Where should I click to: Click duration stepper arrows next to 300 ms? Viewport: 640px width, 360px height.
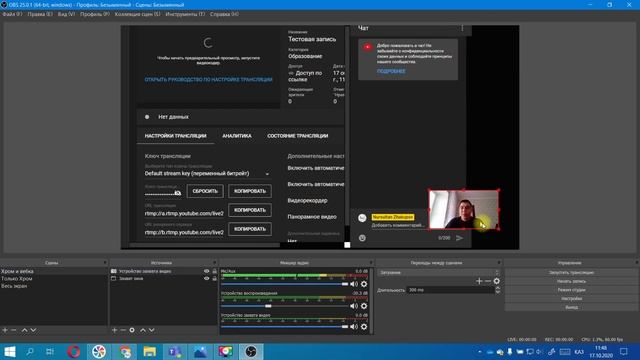pyautogui.click(x=498, y=290)
